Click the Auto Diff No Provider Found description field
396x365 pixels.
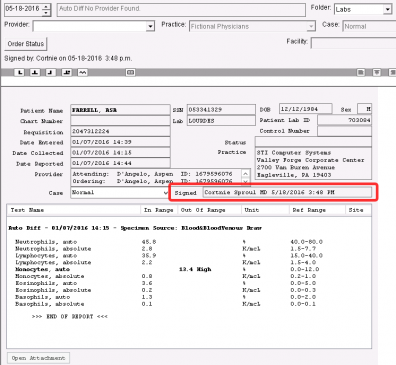181,9
